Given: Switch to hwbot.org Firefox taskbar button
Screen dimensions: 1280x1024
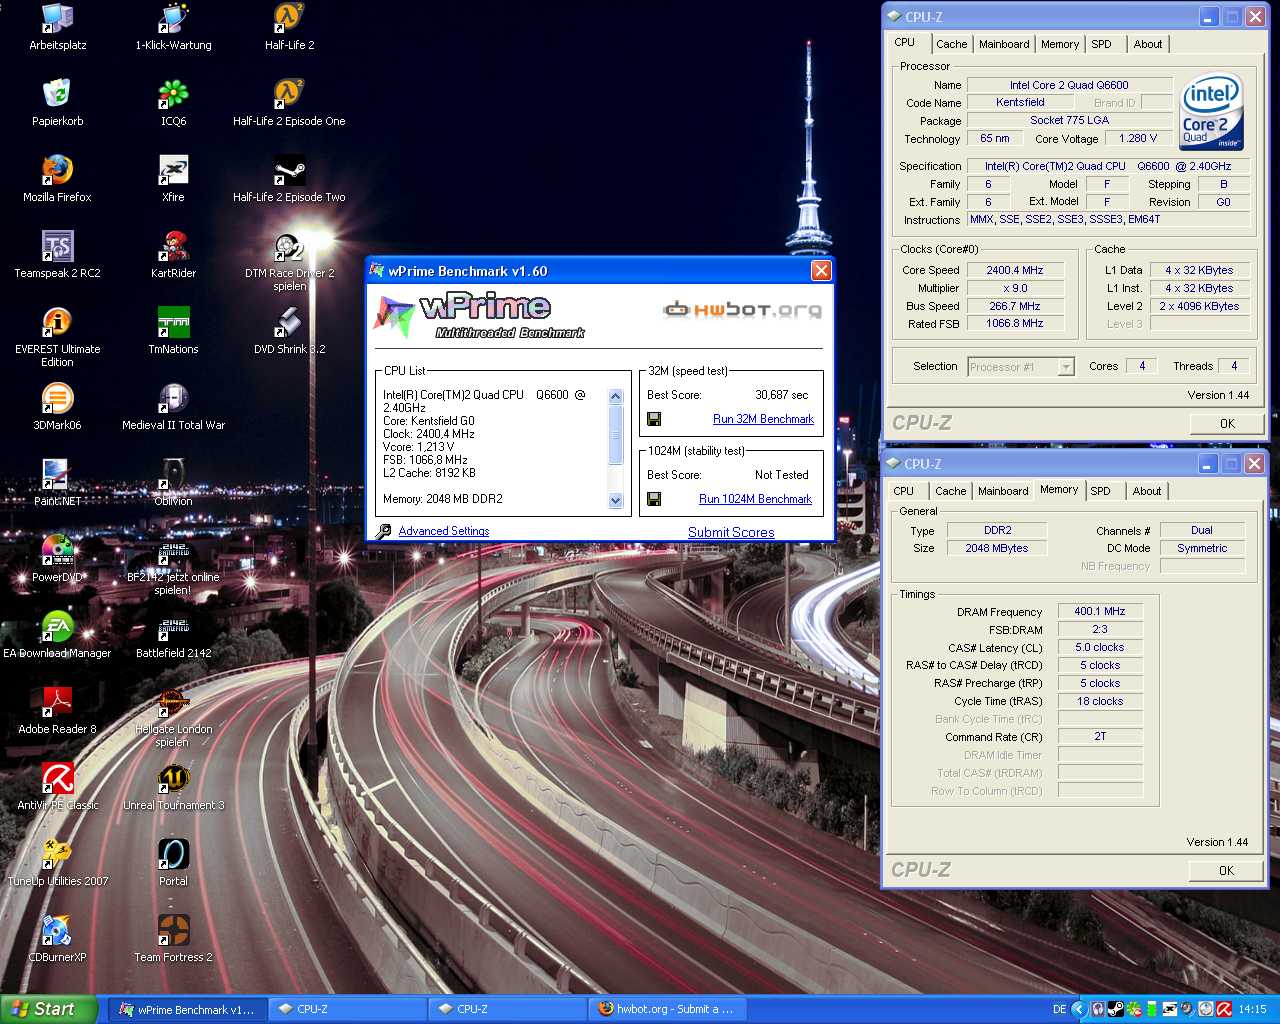Looking at the screenshot, I should (x=668, y=1009).
